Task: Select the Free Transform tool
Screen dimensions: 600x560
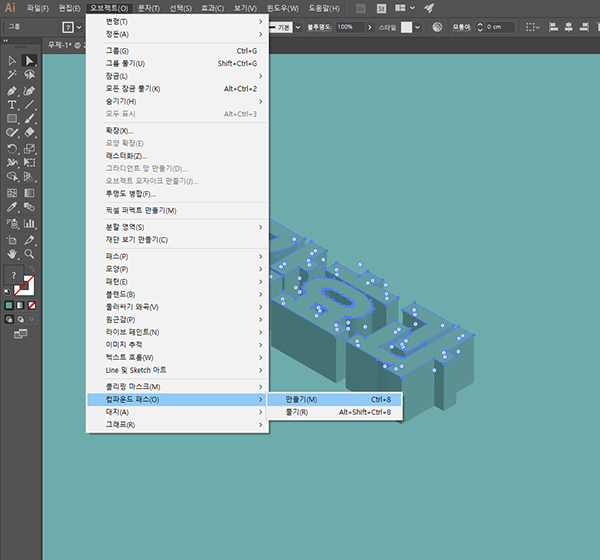Action: point(29,162)
